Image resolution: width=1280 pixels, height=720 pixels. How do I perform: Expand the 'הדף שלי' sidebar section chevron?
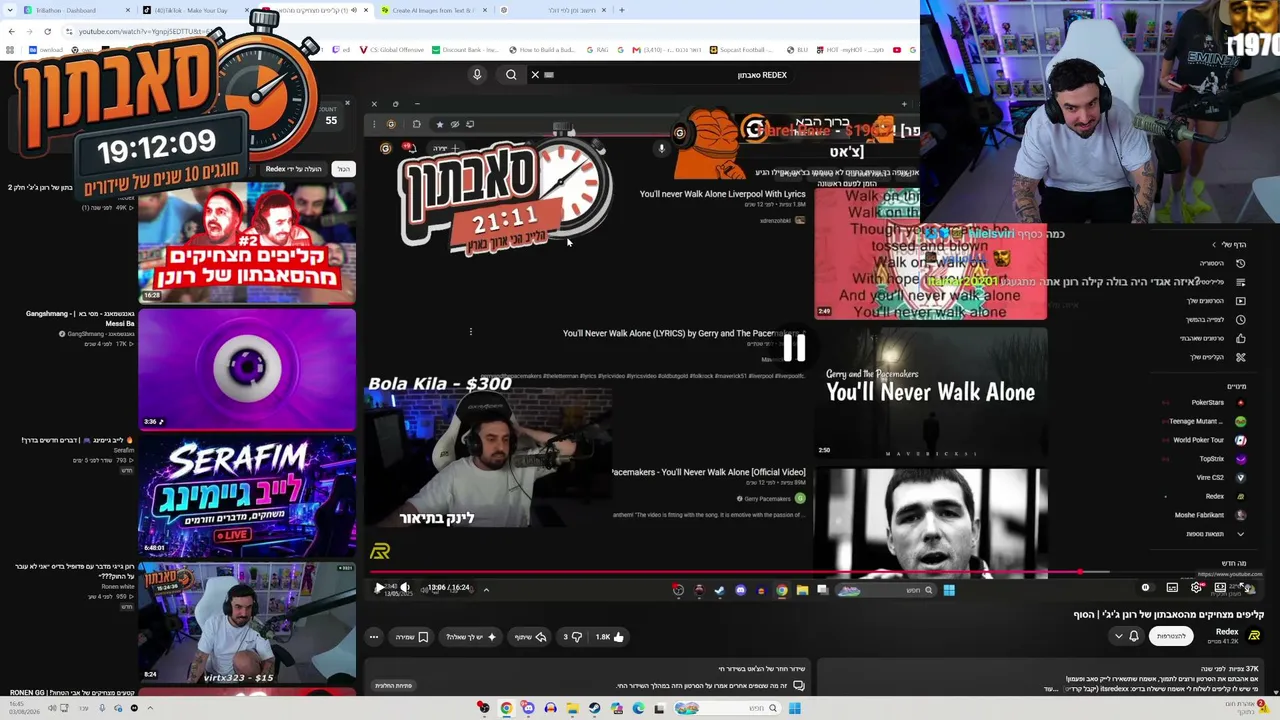click(1214, 244)
